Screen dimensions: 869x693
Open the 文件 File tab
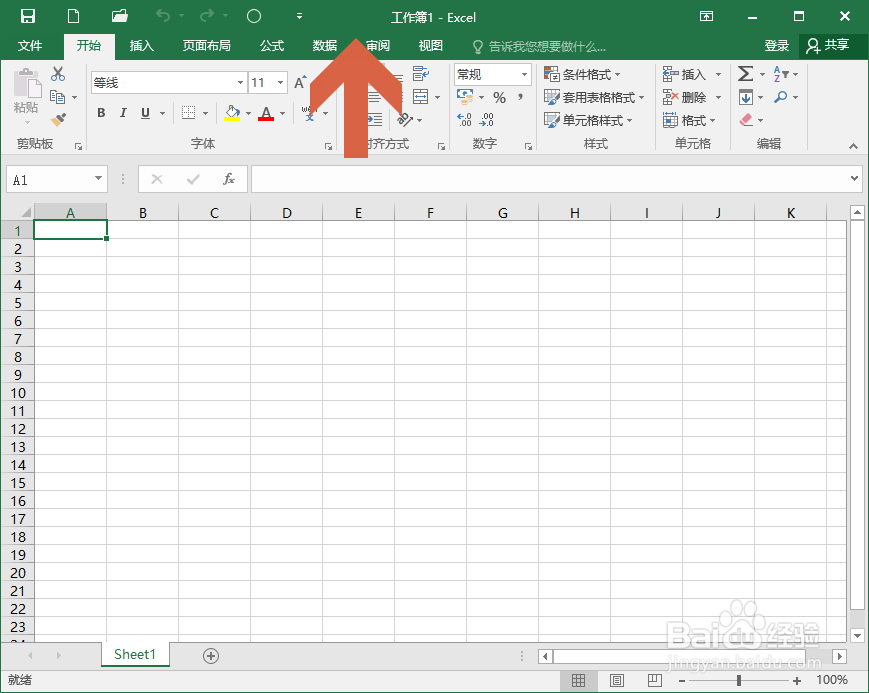pyautogui.click(x=29, y=45)
